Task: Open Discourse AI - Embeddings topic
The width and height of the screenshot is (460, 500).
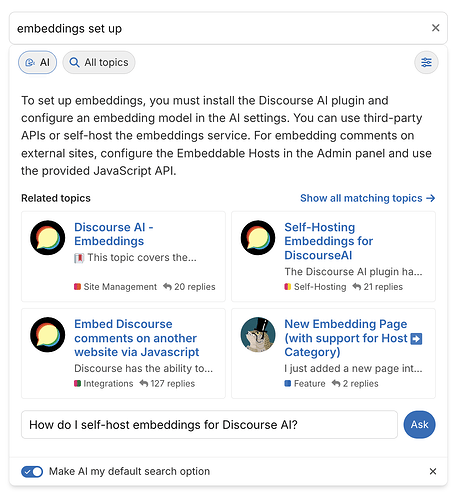Action: (113, 234)
